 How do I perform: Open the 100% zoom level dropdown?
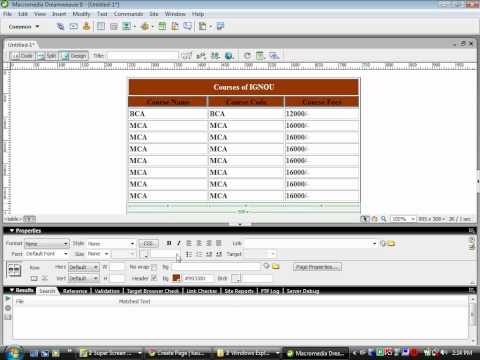click(x=403, y=219)
